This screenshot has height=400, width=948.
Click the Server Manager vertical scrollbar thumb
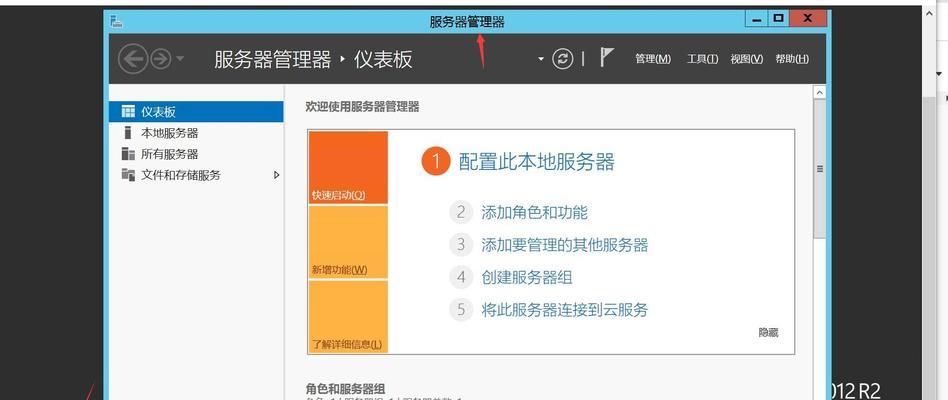[x=820, y=169]
